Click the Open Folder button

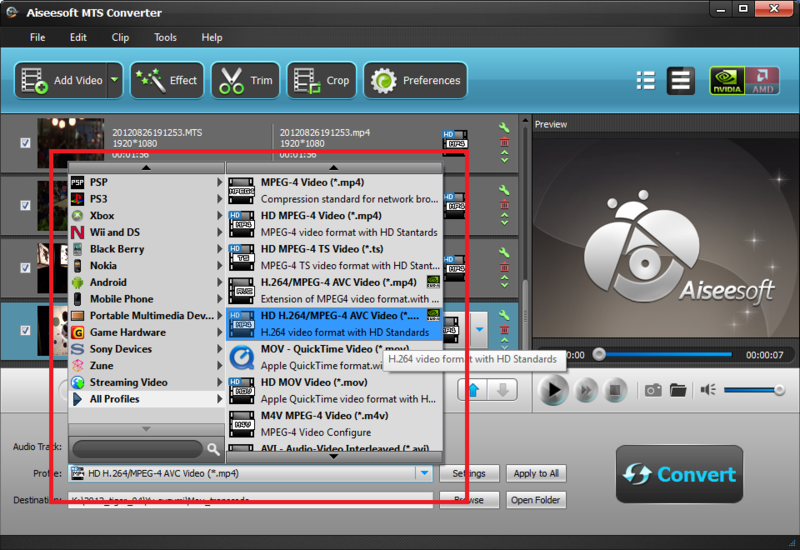[x=536, y=500]
